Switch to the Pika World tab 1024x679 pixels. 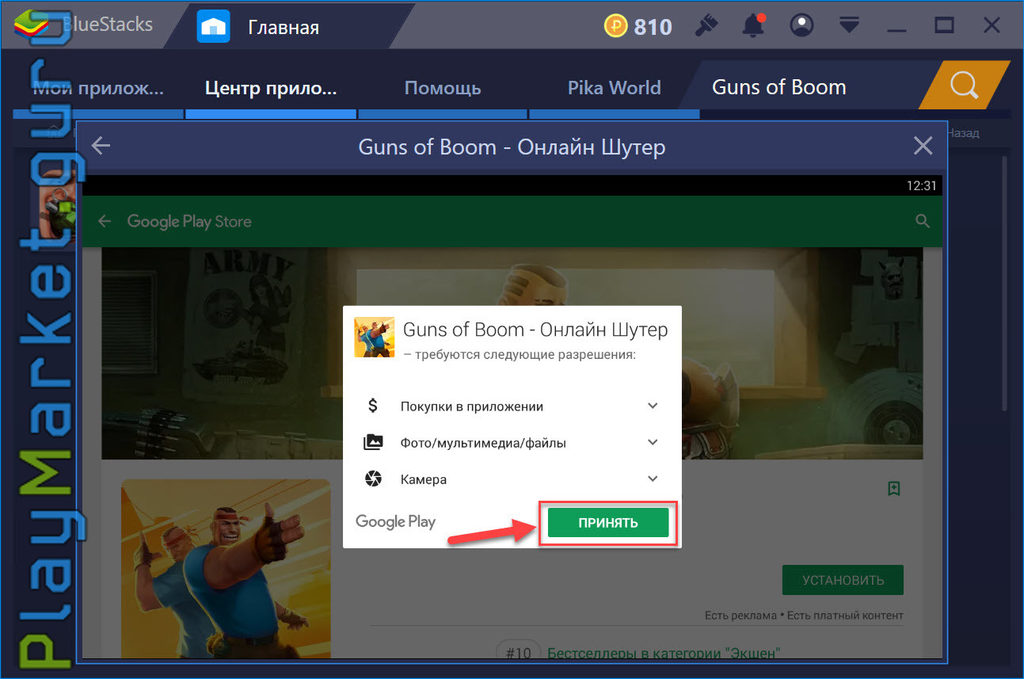point(614,87)
